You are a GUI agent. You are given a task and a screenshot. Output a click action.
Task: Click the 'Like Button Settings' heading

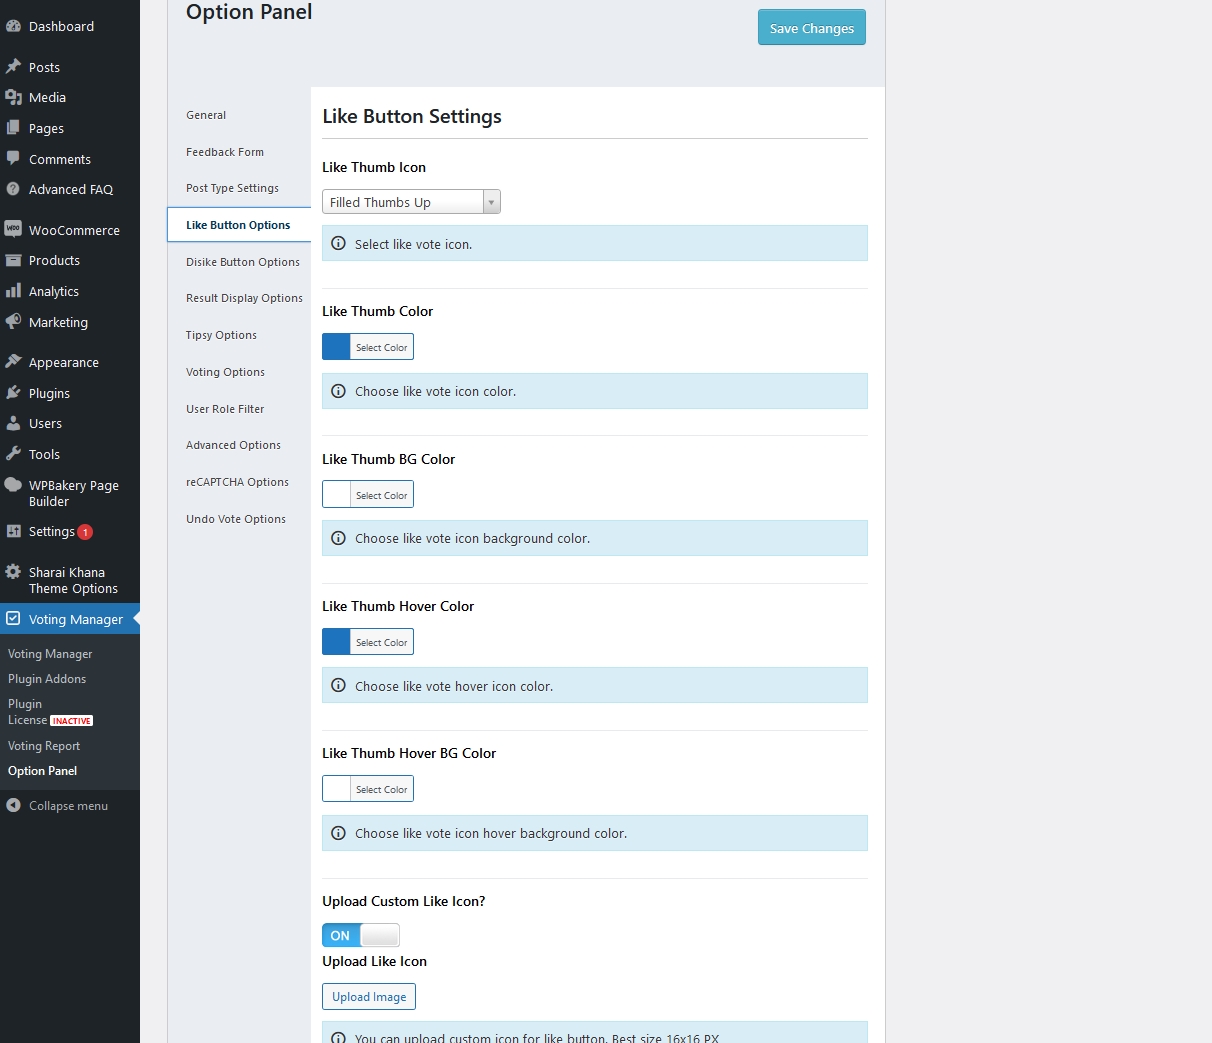tap(412, 116)
